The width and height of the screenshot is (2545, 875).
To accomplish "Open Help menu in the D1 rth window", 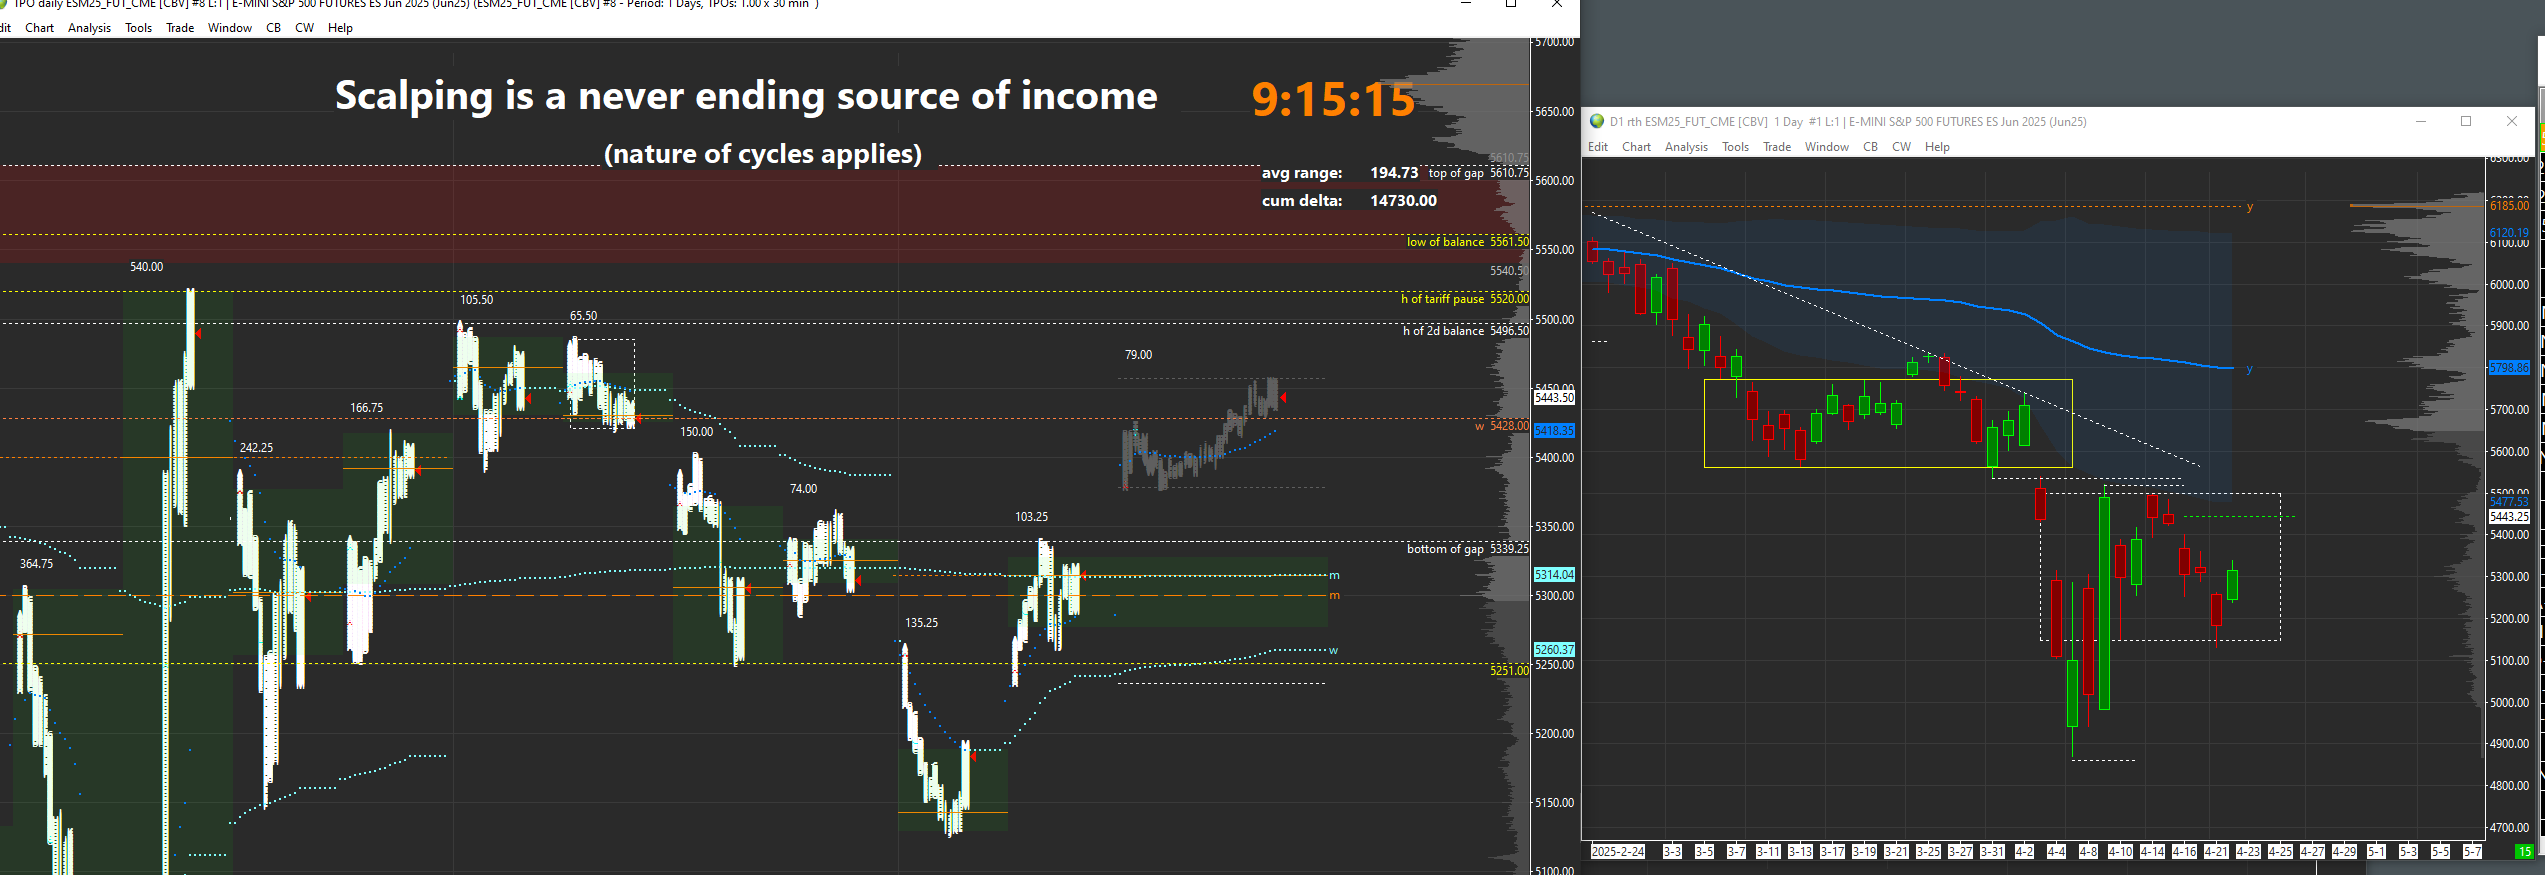I will [x=1937, y=147].
